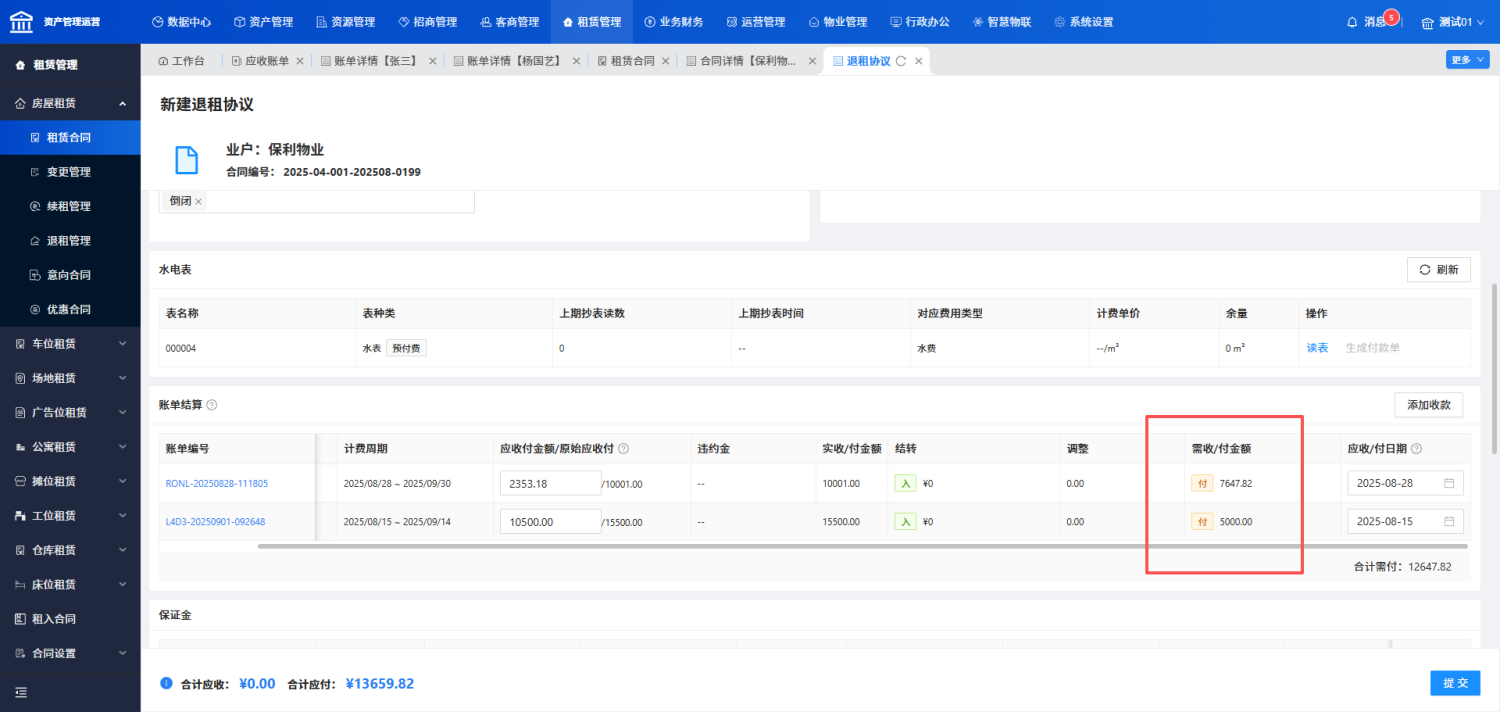
Task: Open 数据中心 in top navigation
Action: click(181, 22)
